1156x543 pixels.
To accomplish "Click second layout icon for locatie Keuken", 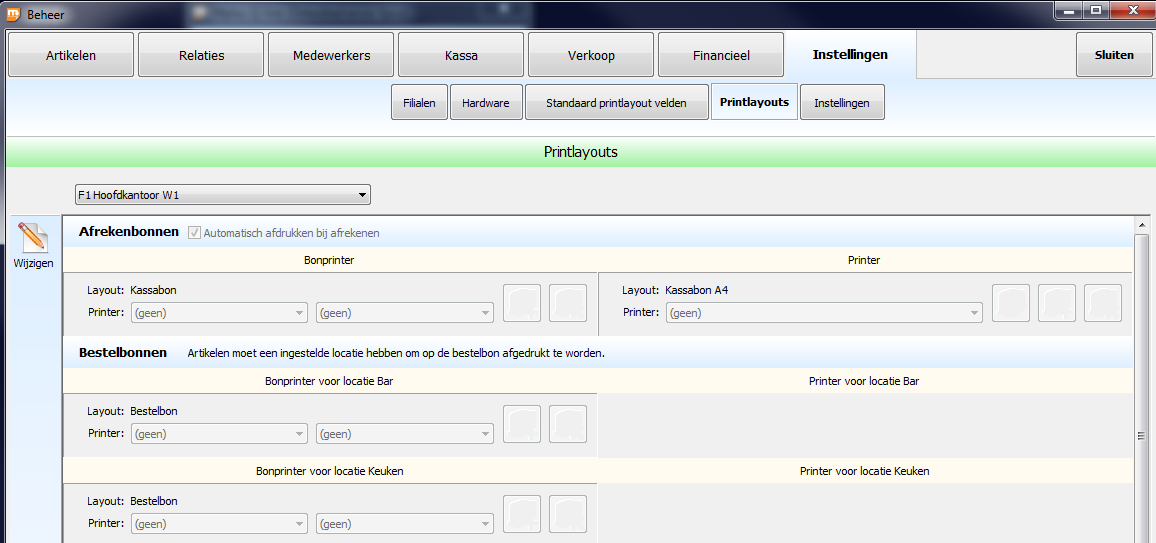I will 568,514.
